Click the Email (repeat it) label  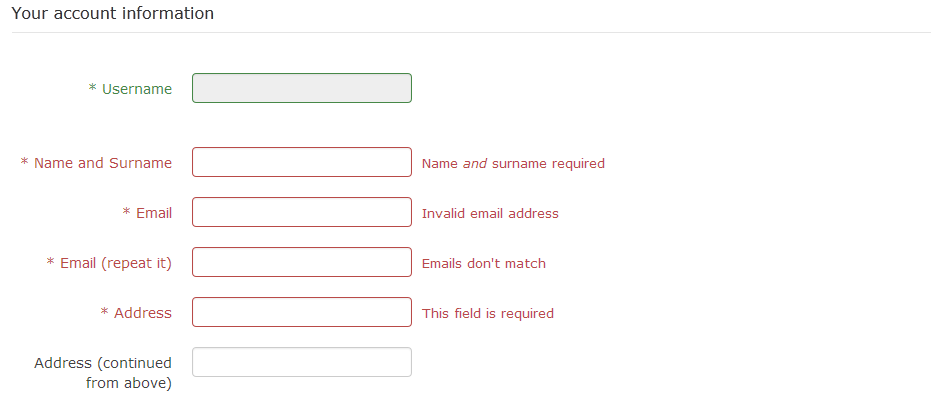(x=116, y=263)
